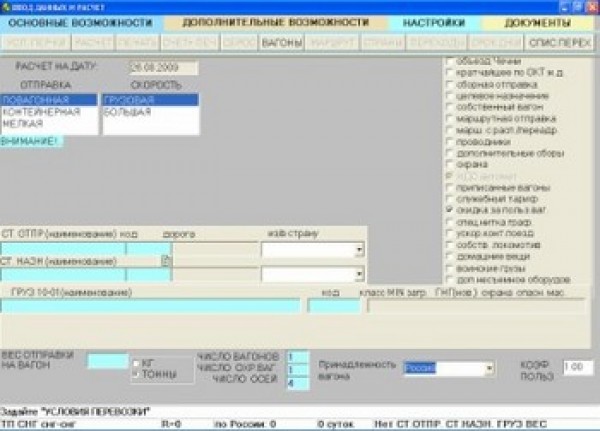Enable the служебный тариф checkbox

450,199
